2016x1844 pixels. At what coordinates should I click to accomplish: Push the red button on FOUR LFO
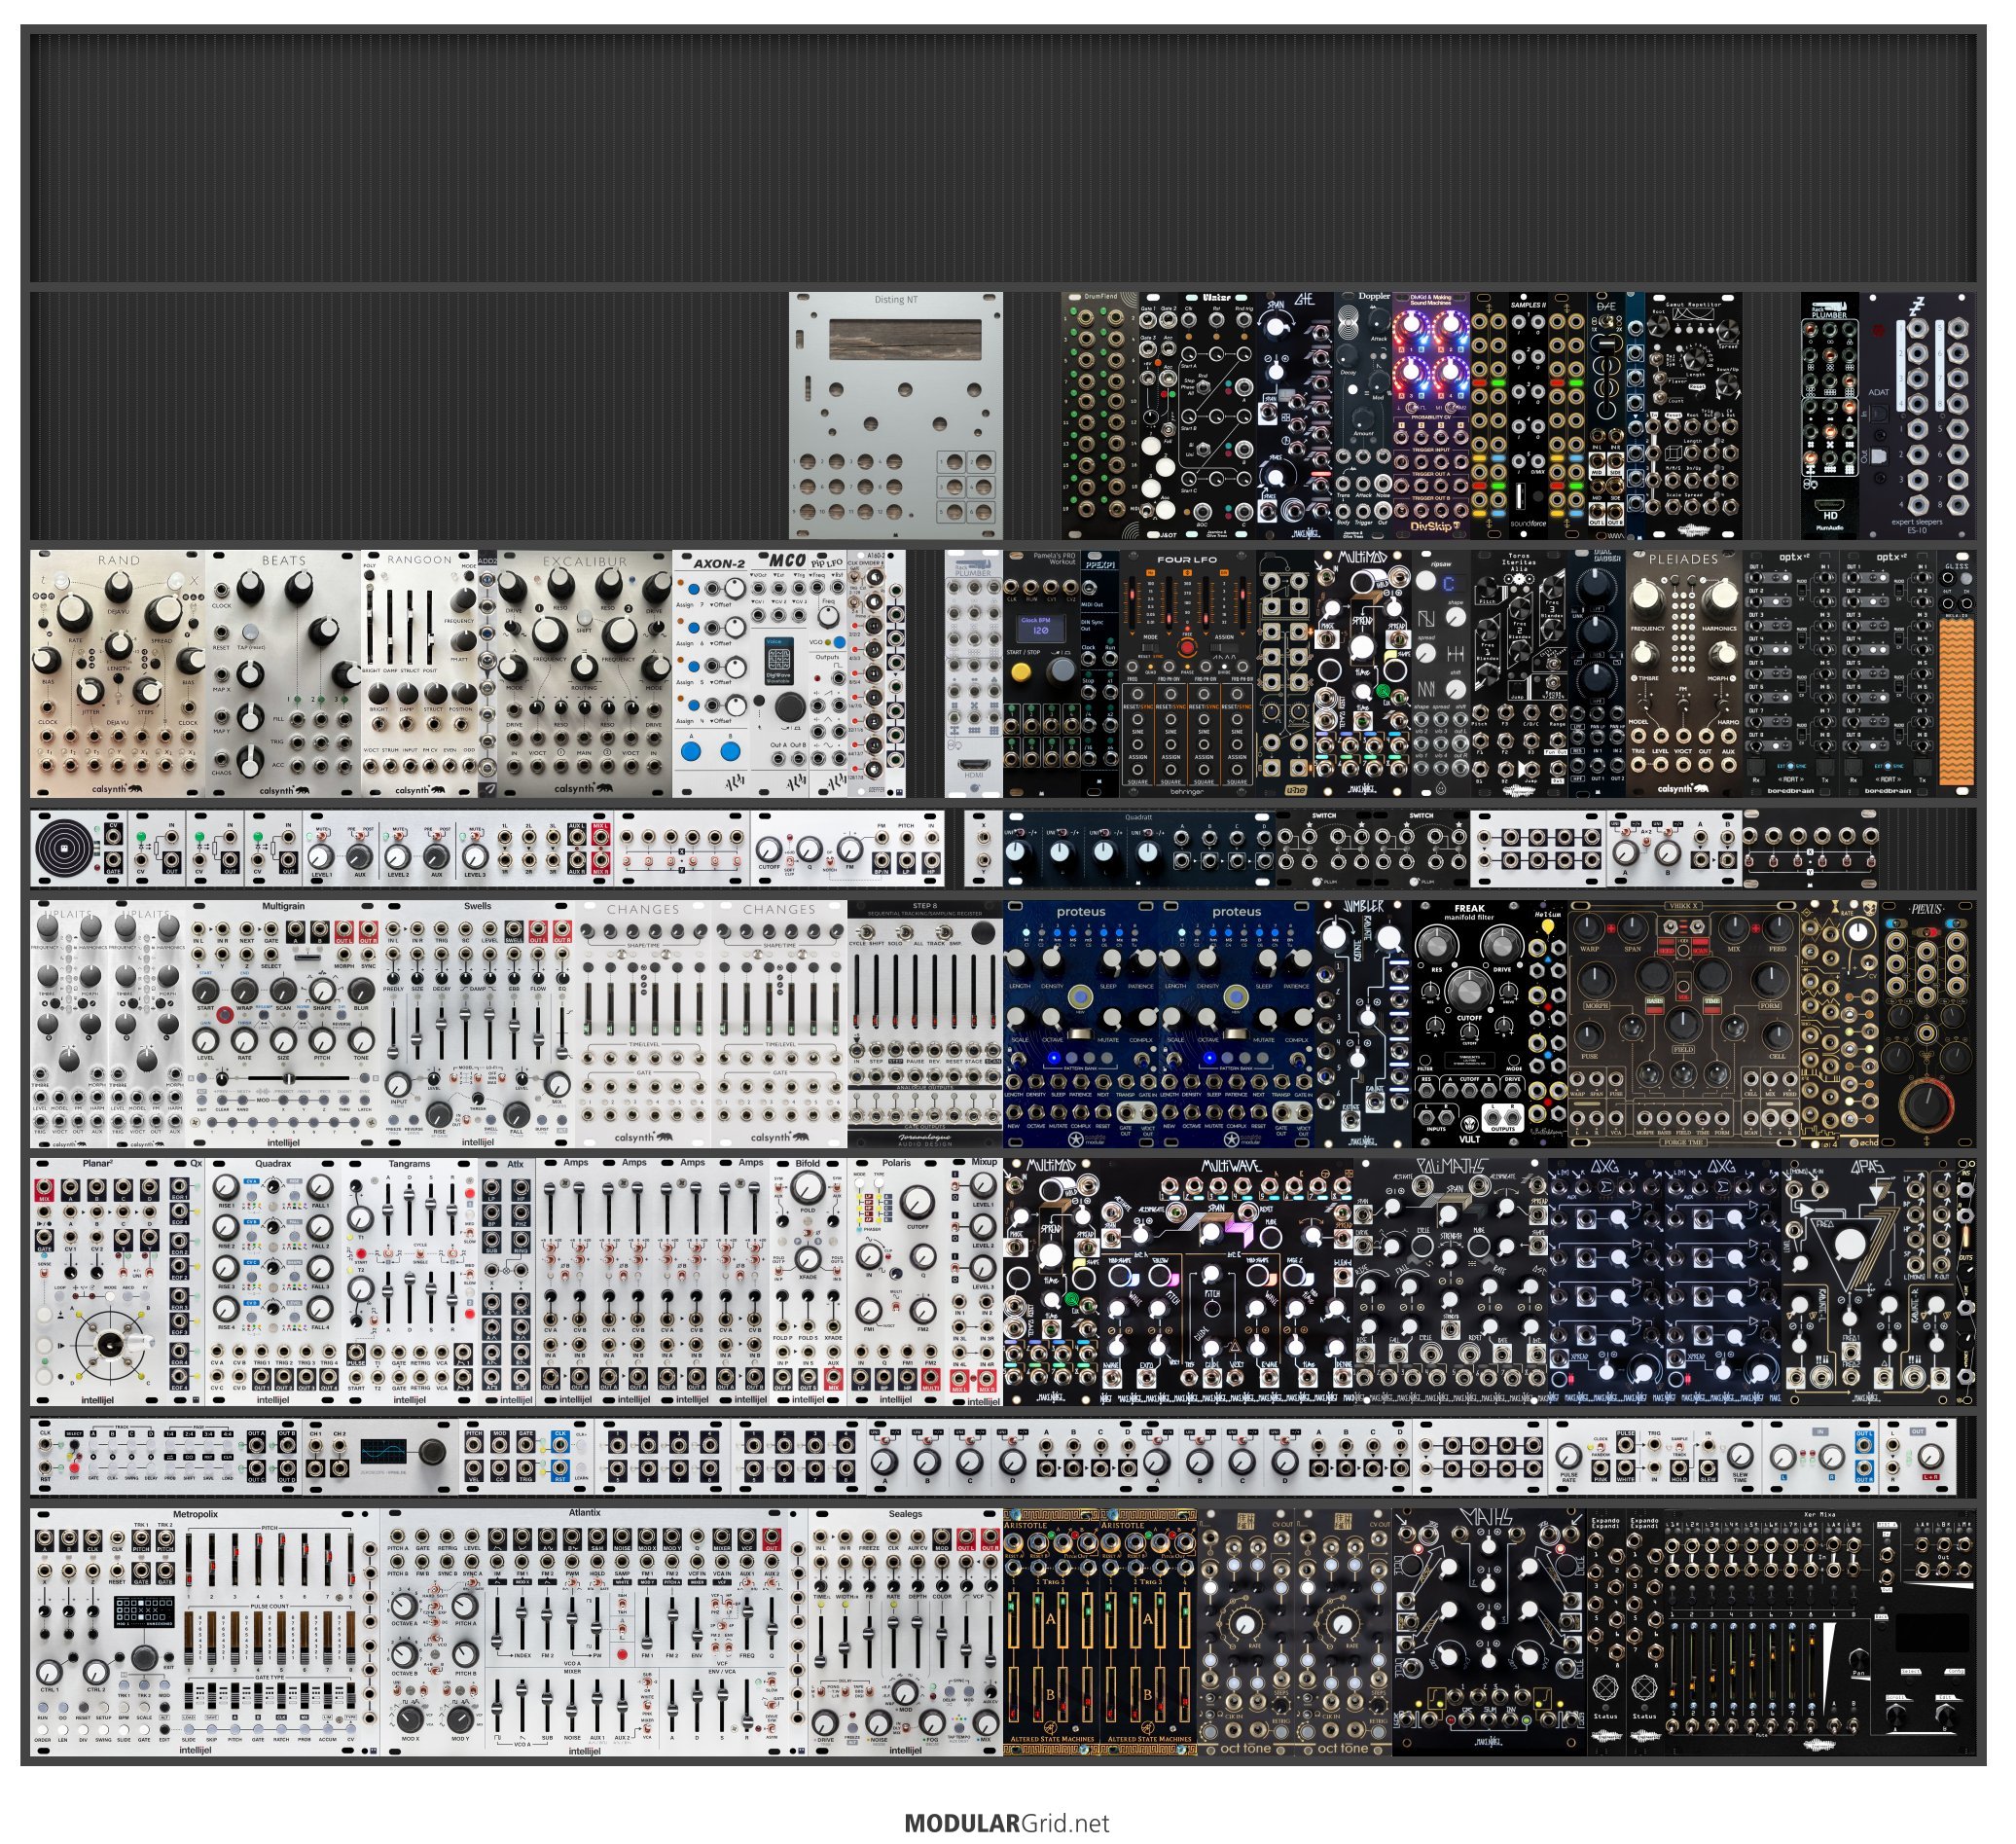pos(1187,646)
